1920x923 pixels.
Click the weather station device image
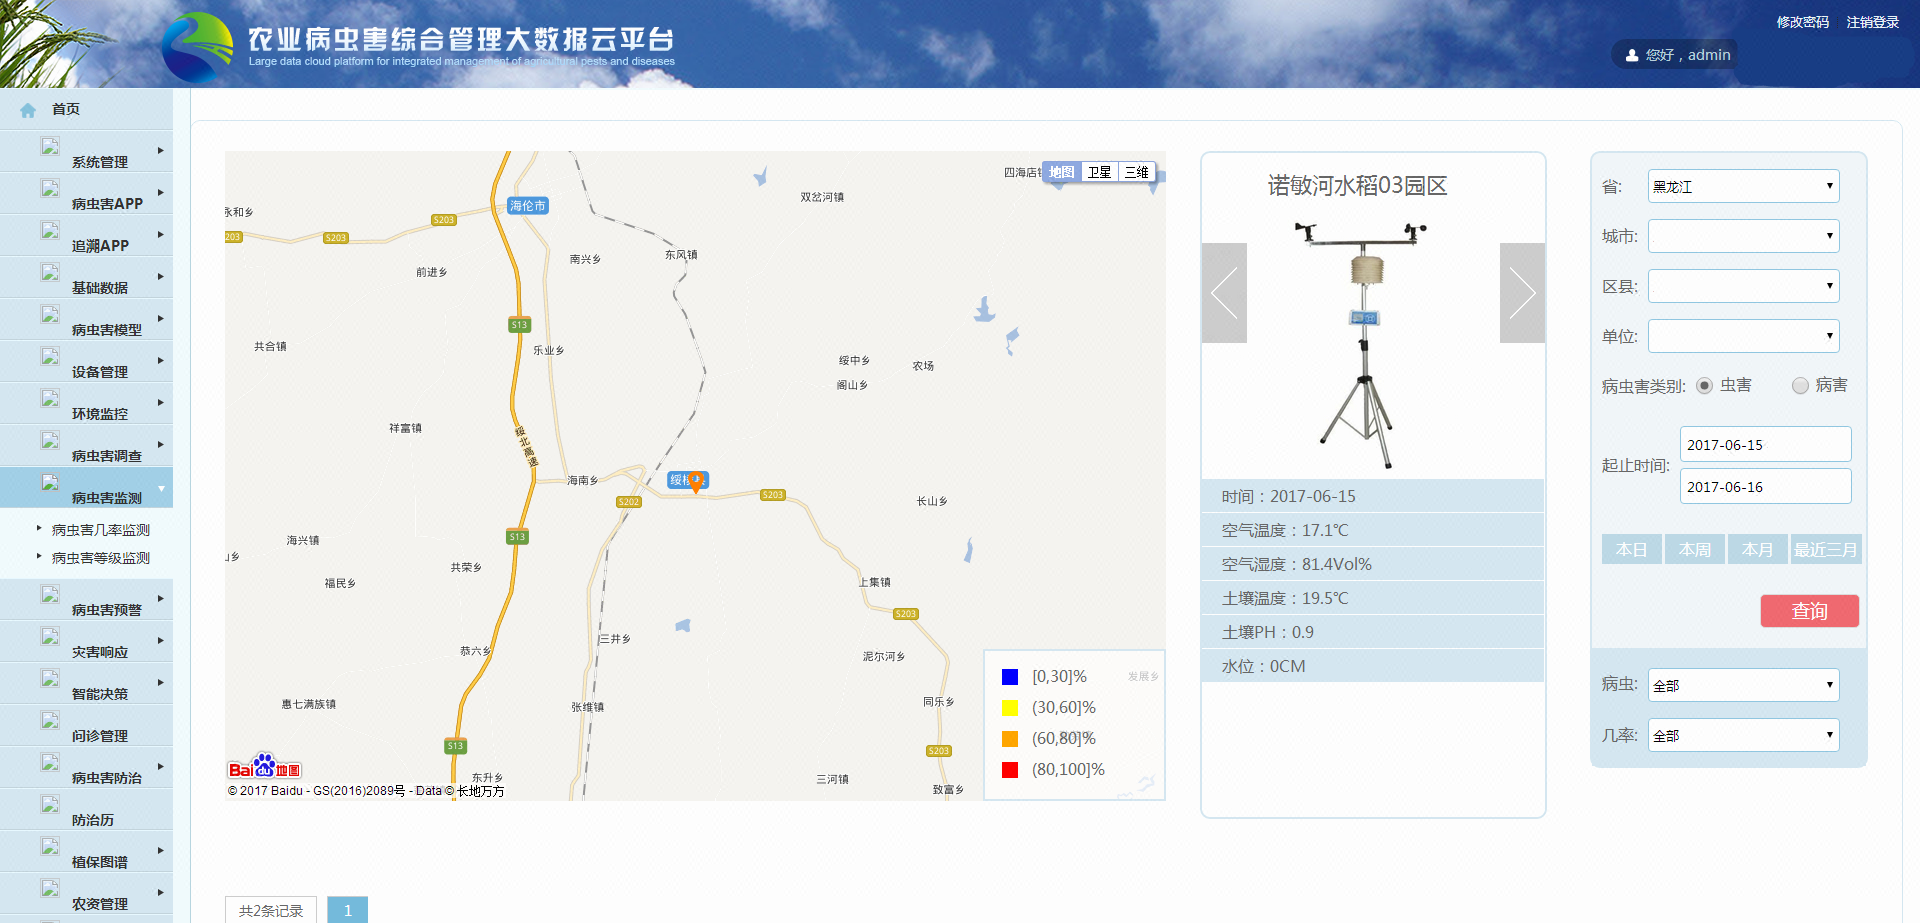click(1362, 344)
